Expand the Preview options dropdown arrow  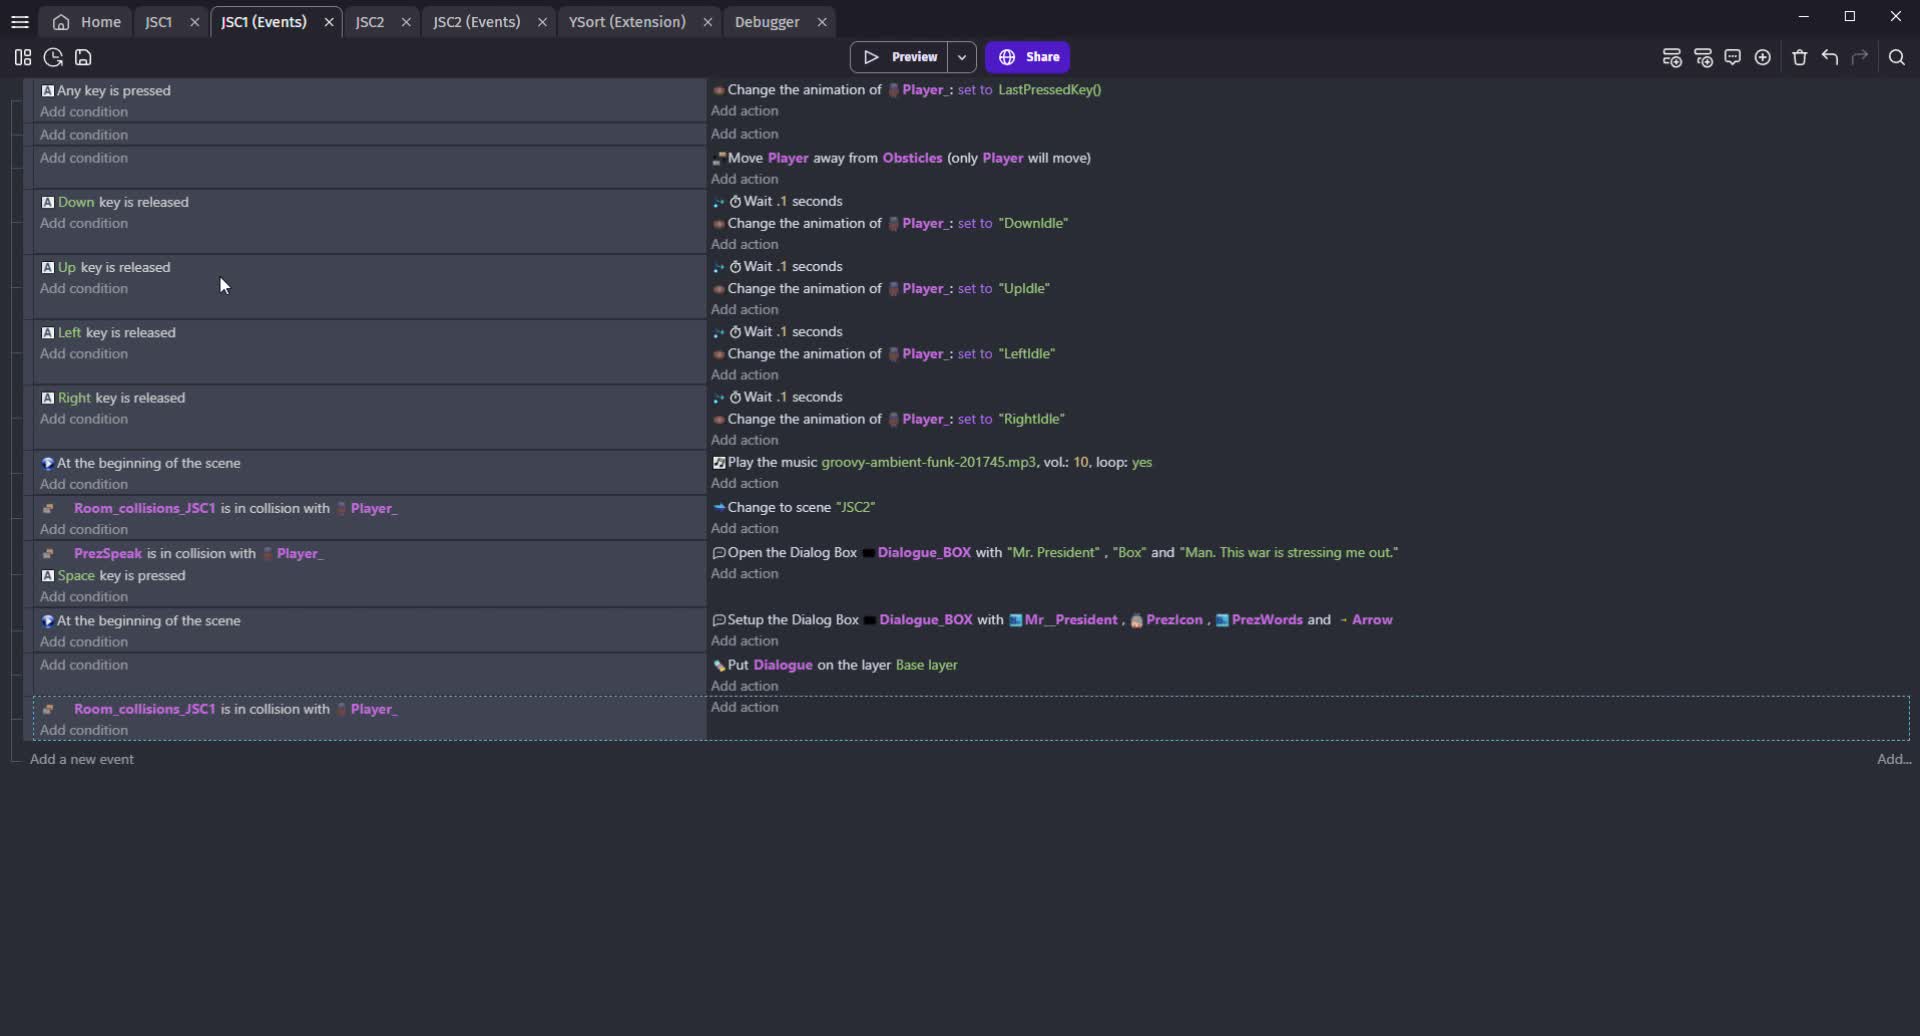pos(961,57)
